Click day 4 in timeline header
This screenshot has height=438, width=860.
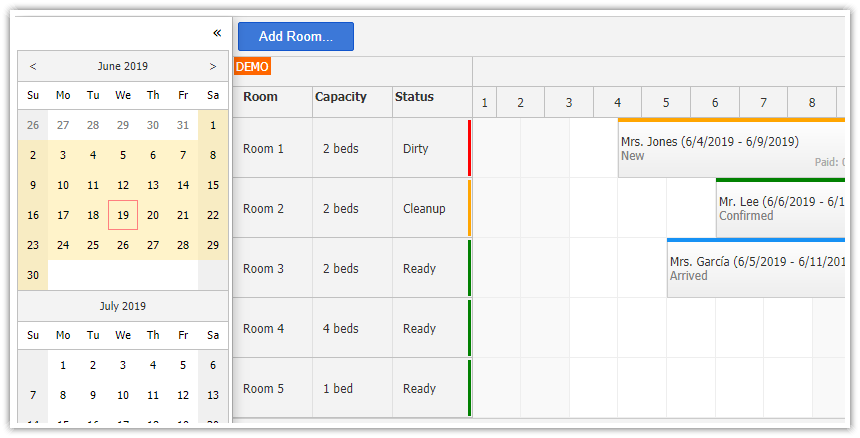coord(618,102)
